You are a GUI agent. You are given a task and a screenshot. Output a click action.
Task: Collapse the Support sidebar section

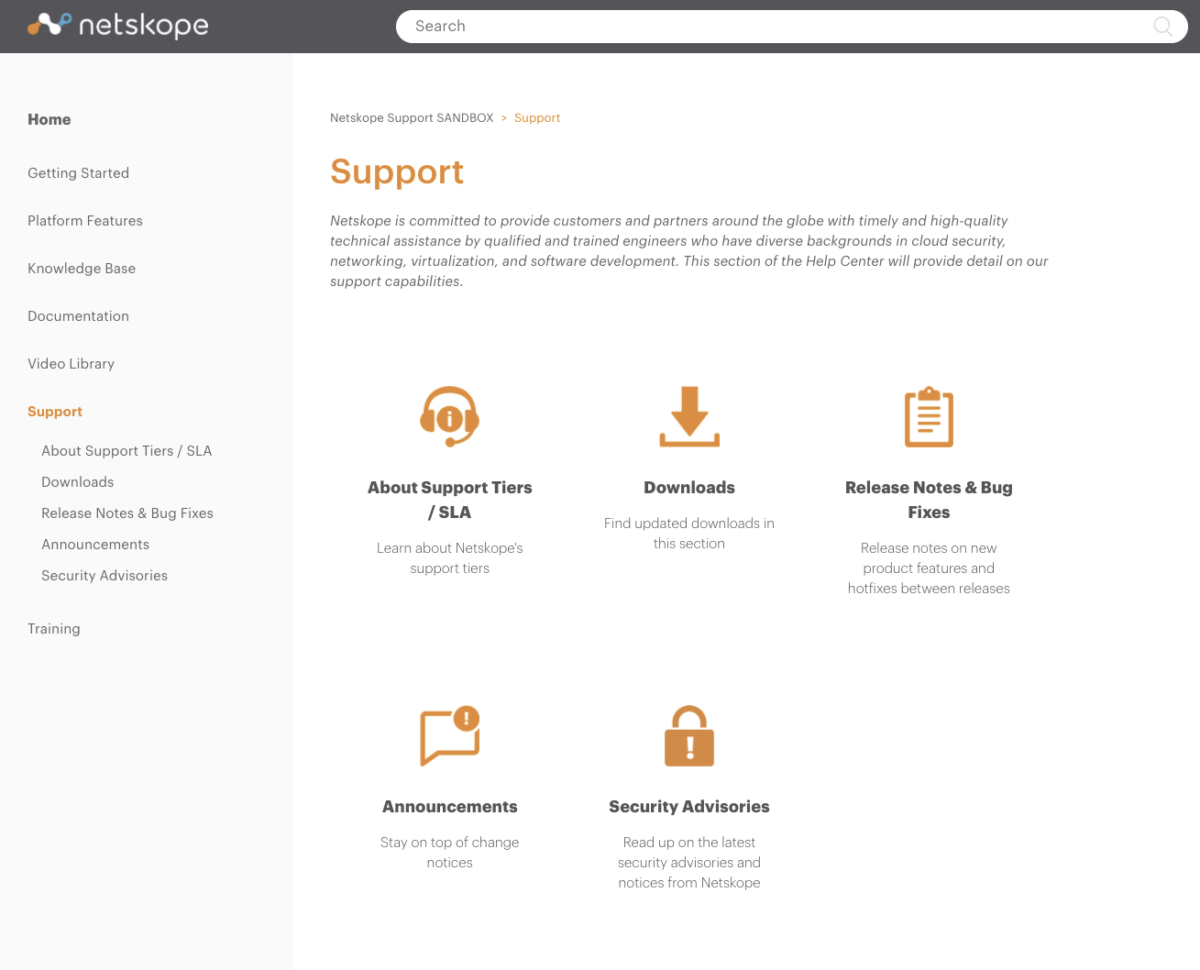tap(55, 412)
